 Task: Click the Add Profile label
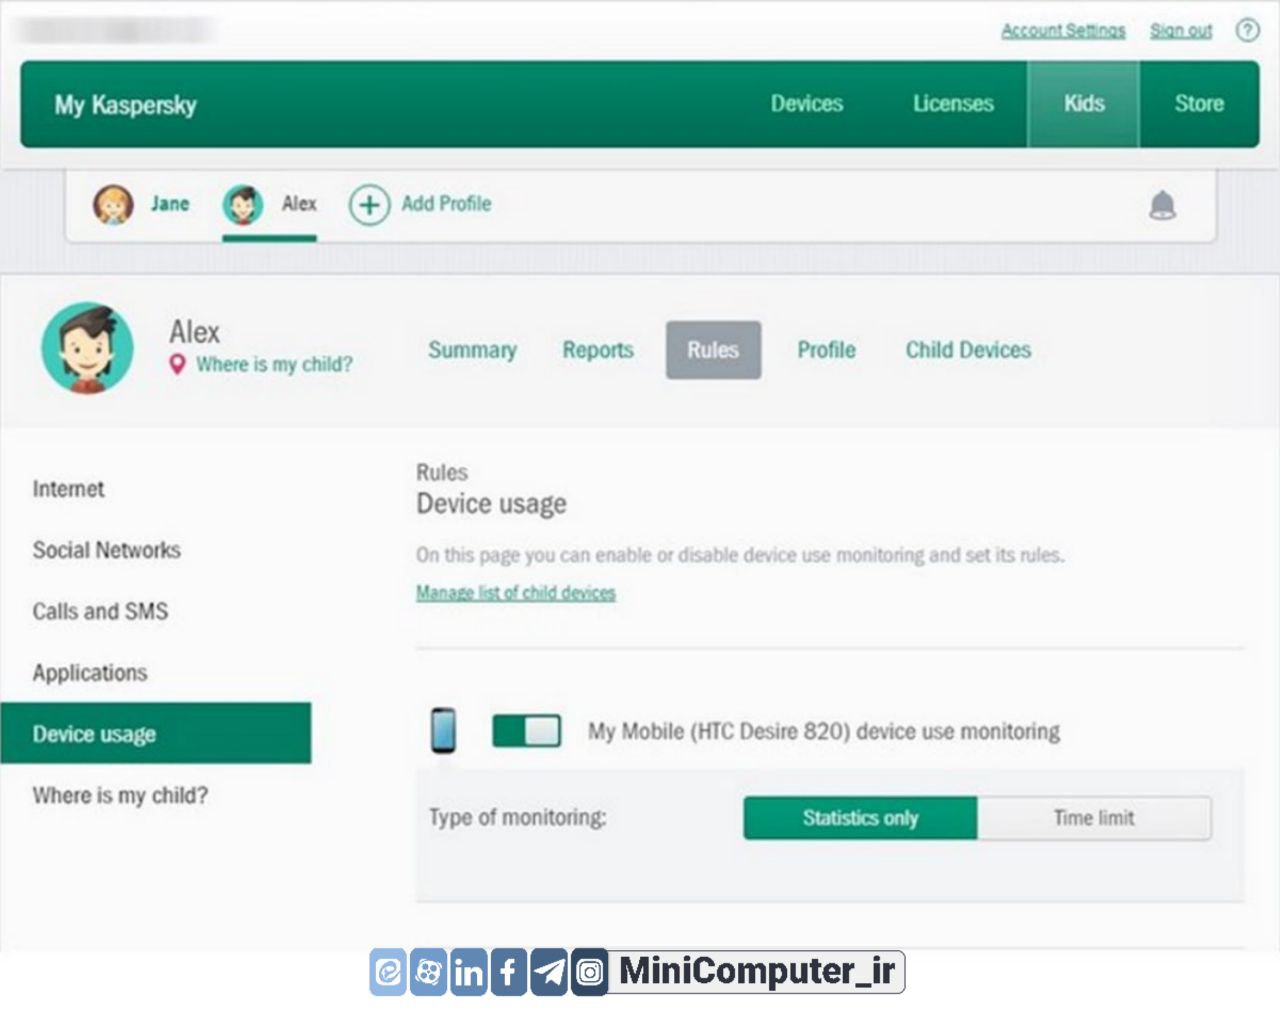[x=446, y=204]
